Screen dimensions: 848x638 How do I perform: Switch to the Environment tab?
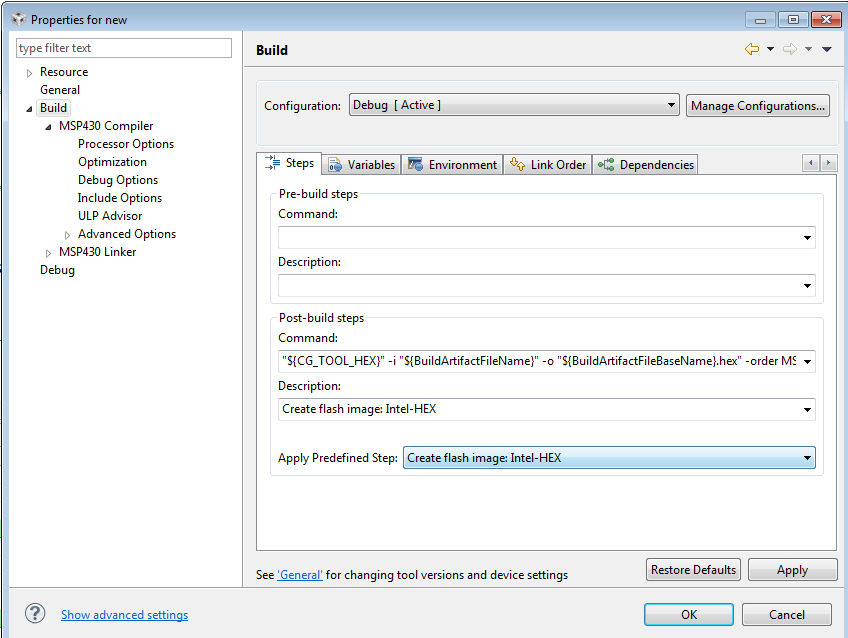[x=452, y=164]
